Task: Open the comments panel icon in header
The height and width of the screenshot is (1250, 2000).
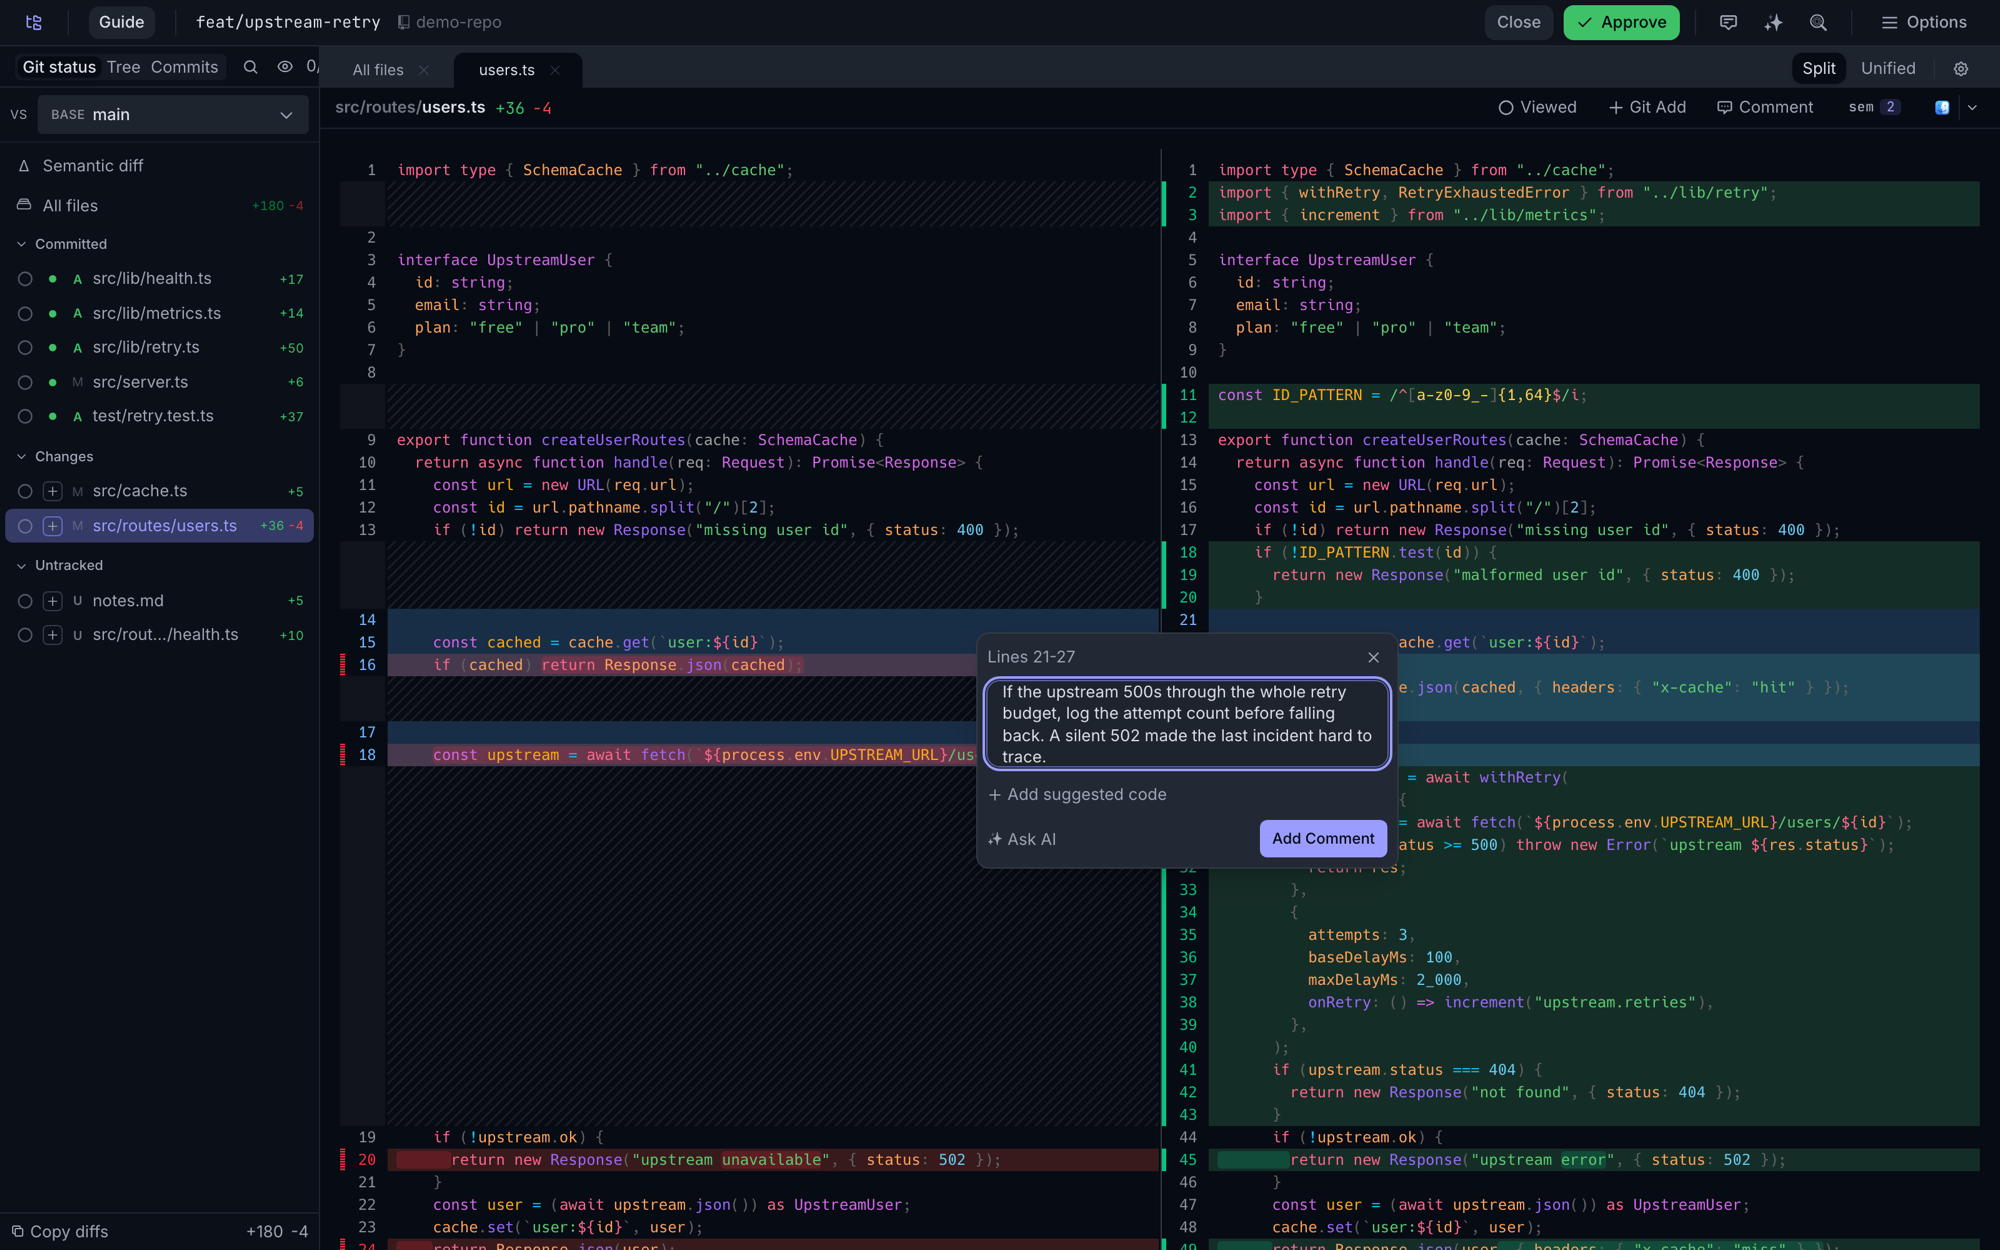Action: (x=1728, y=22)
